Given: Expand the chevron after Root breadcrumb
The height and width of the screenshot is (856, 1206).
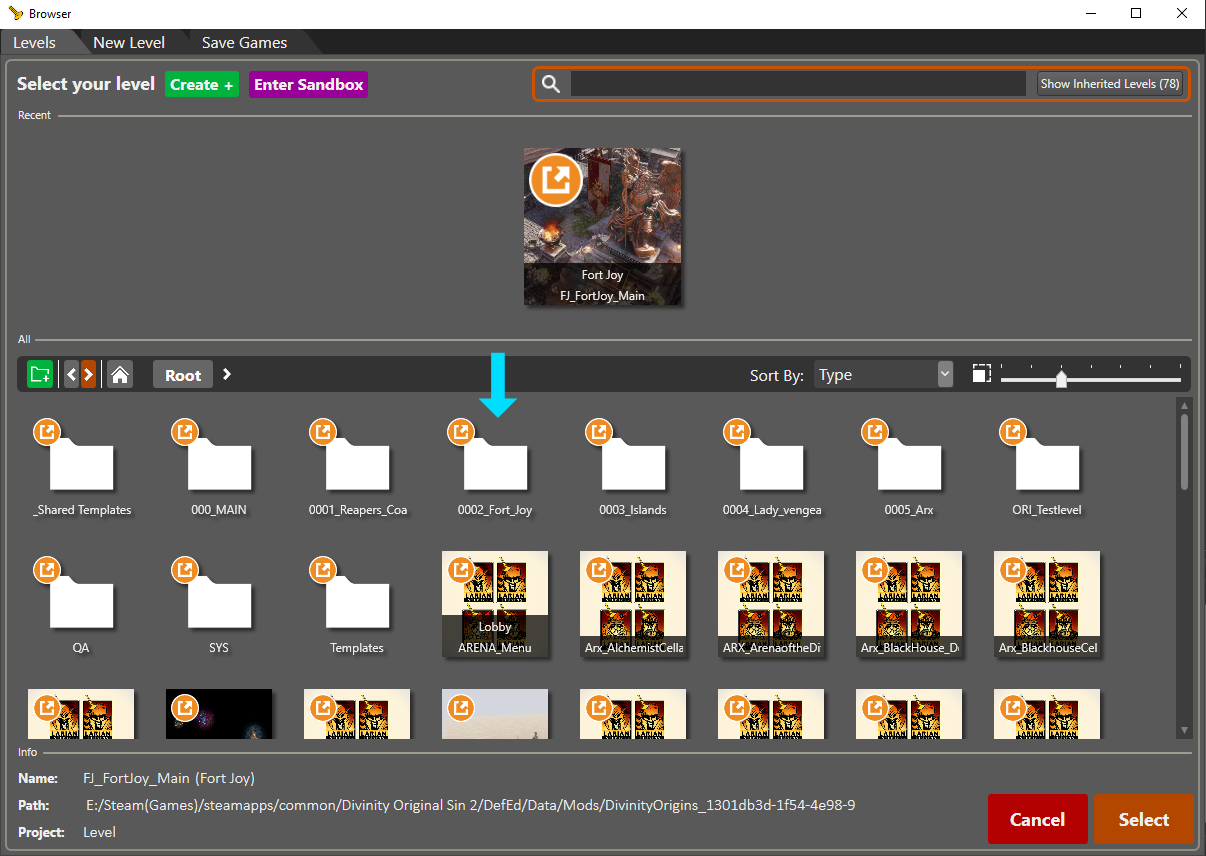Looking at the screenshot, I should (x=227, y=374).
